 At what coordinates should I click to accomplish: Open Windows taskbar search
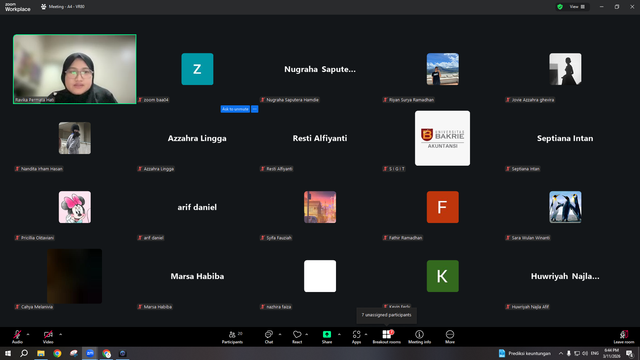coord(24,353)
